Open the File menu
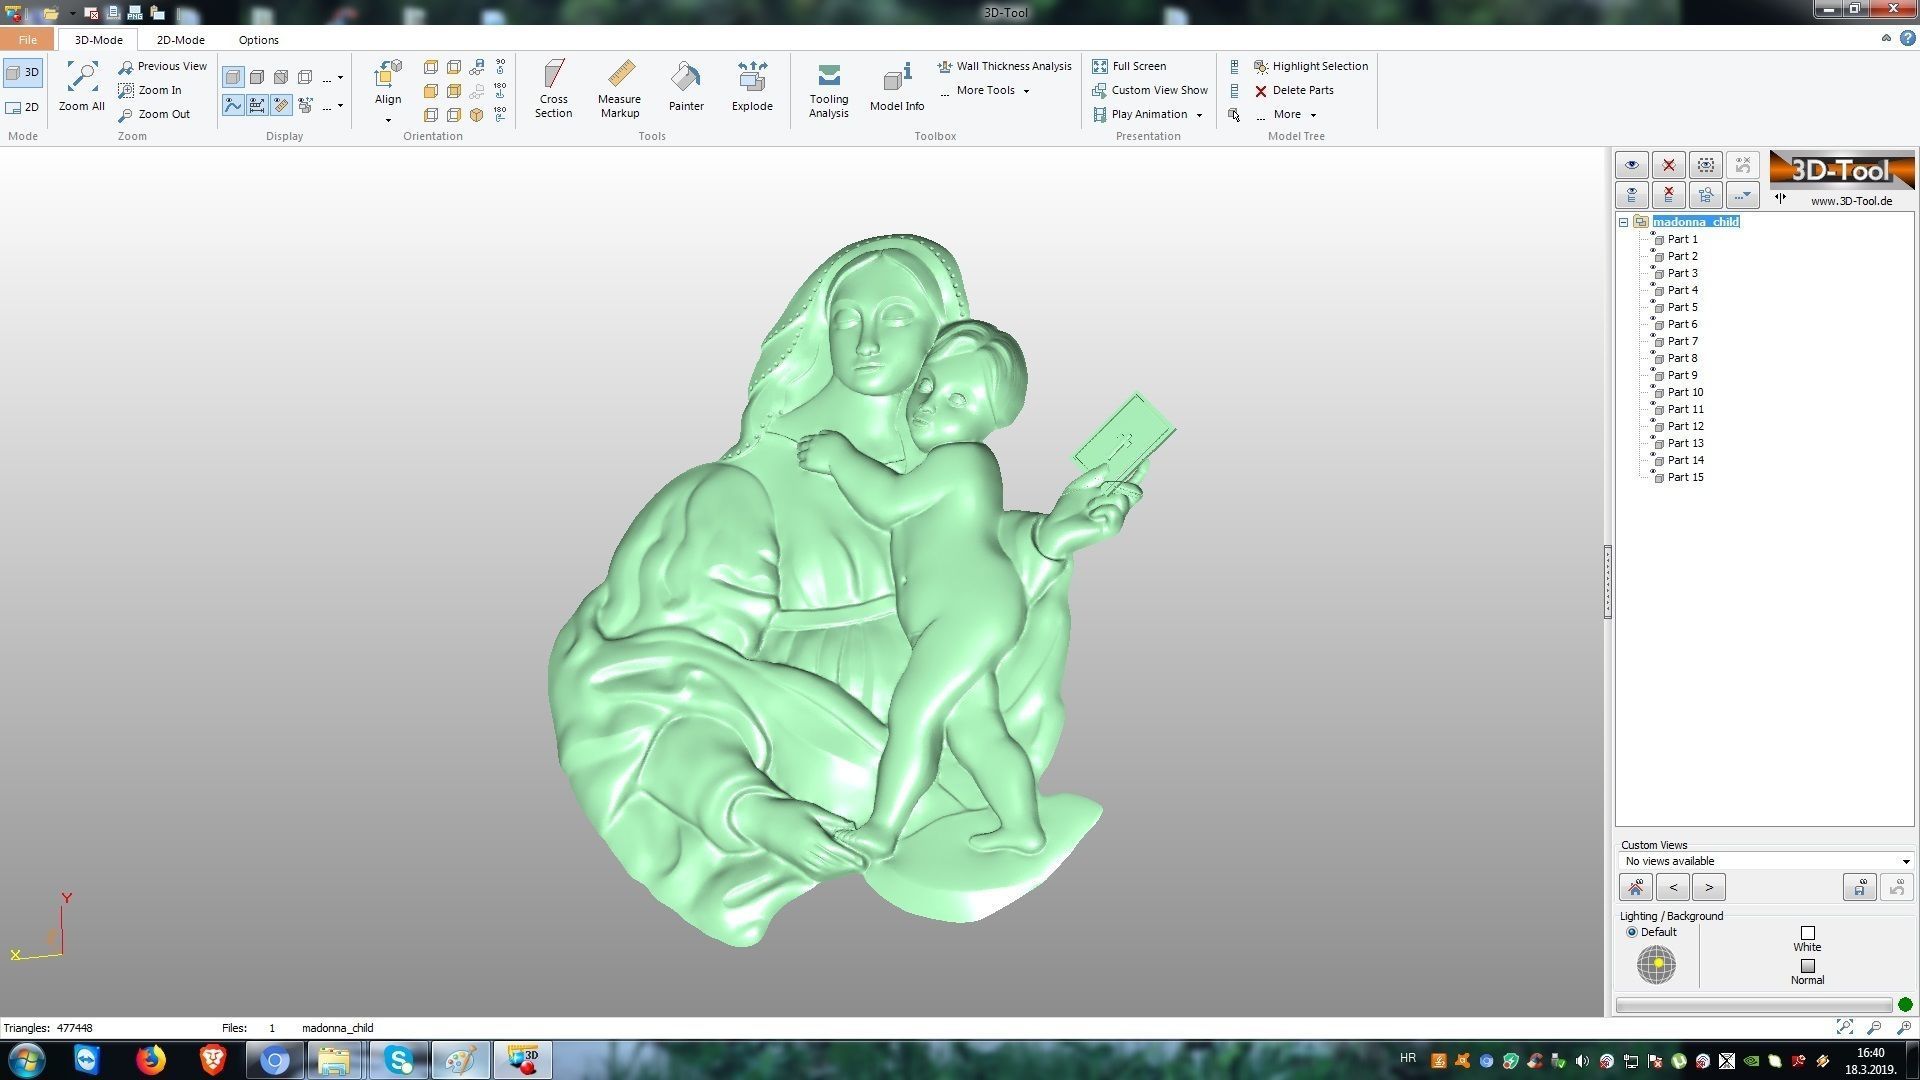The height and width of the screenshot is (1080, 1920). pyautogui.click(x=27, y=40)
